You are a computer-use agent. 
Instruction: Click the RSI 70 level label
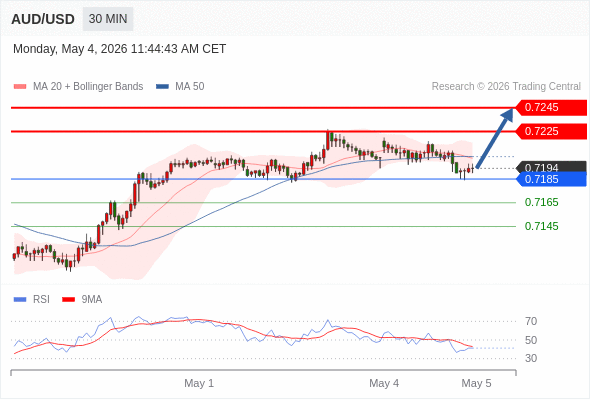(x=531, y=321)
